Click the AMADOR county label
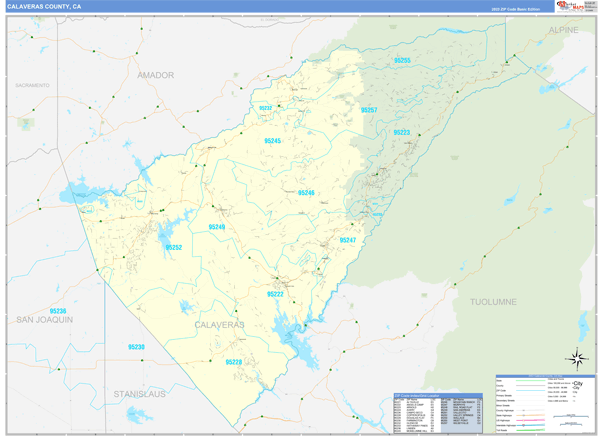600x436 pixels. (155, 75)
